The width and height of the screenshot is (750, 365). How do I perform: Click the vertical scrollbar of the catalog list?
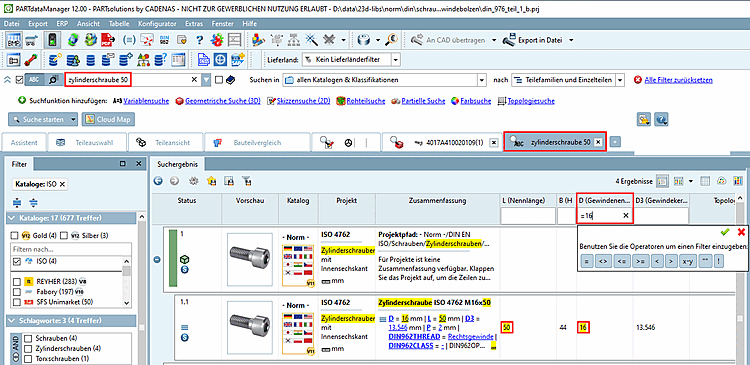click(126, 282)
